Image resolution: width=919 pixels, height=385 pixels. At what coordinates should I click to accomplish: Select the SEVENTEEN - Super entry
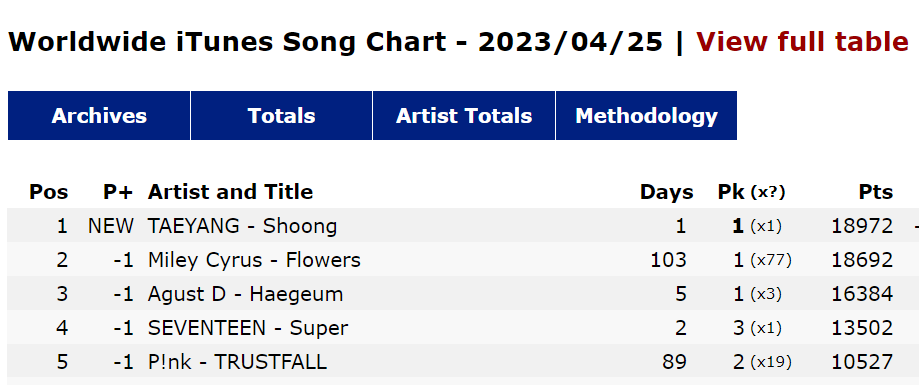[x=463, y=328]
